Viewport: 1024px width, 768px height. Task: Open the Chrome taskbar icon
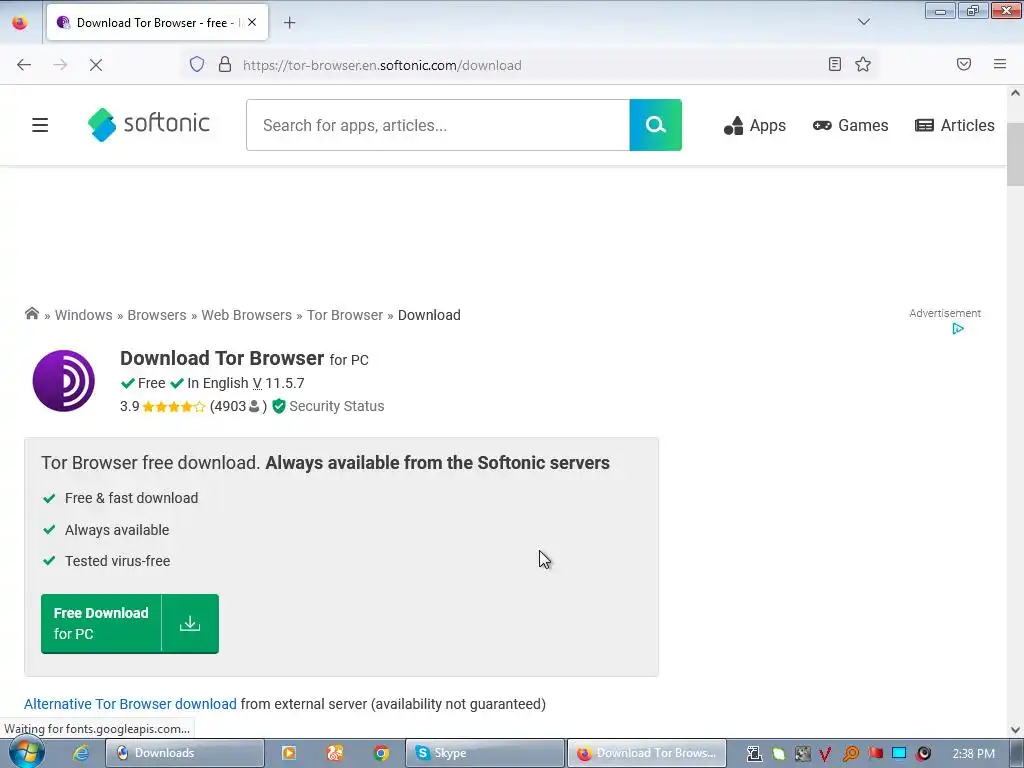click(x=381, y=753)
